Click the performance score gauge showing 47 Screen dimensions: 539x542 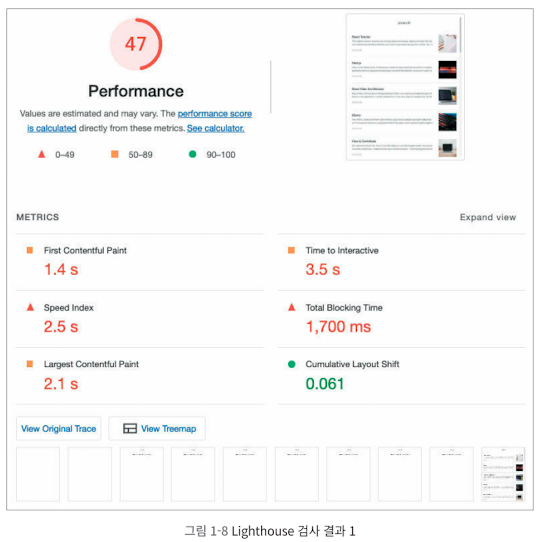[136, 44]
